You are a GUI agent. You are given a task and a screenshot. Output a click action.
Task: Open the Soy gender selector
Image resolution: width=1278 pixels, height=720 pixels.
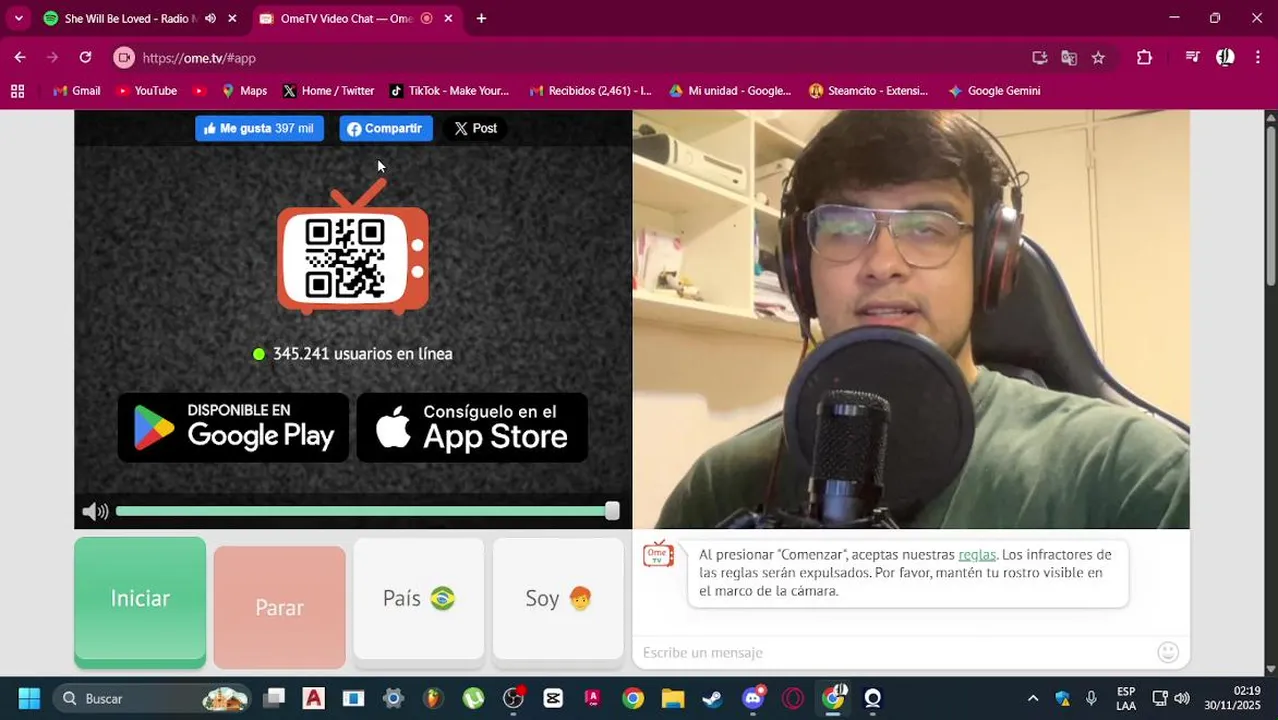click(x=558, y=599)
